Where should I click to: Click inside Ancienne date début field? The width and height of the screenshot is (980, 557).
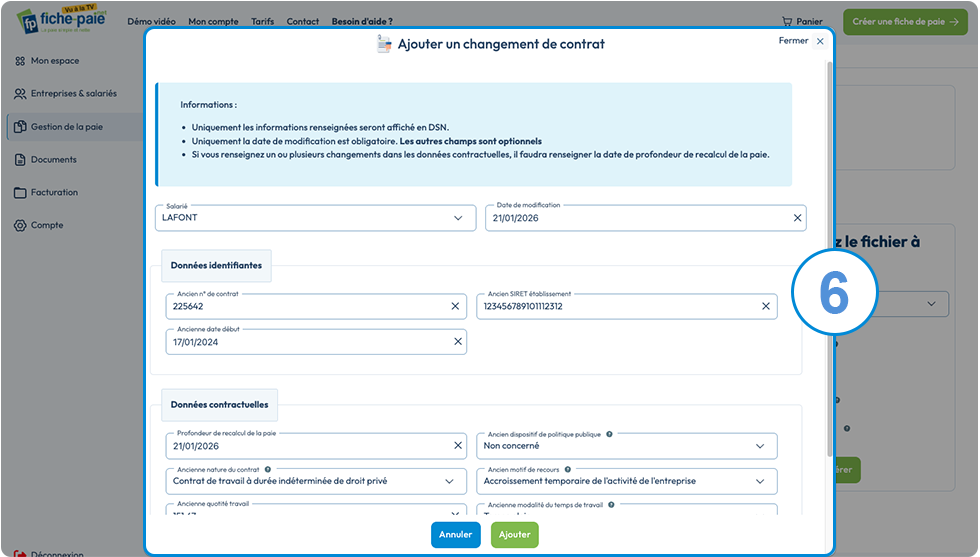(316, 342)
